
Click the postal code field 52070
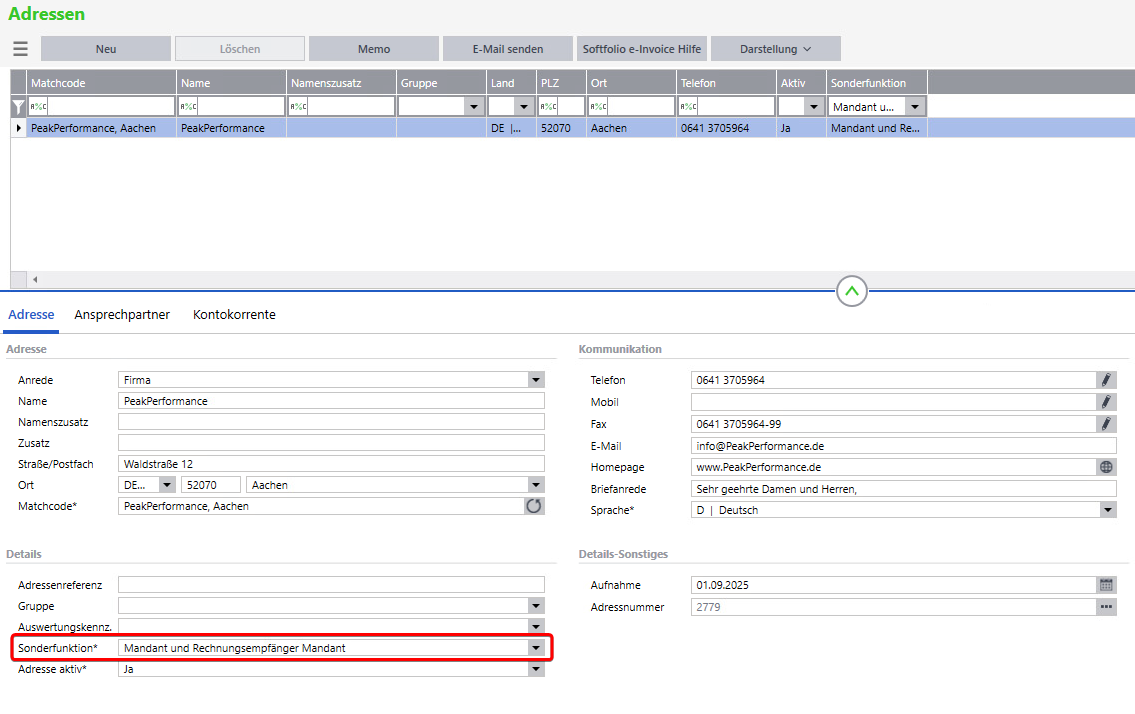pyautogui.click(x=211, y=485)
